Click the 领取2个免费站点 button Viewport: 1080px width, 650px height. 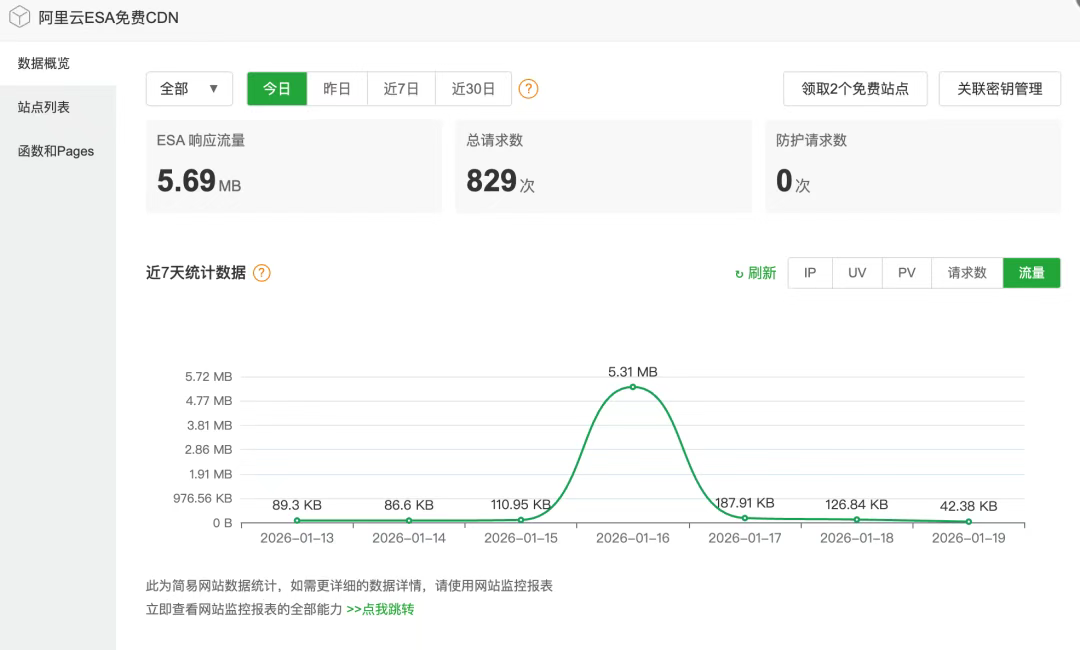[855, 89]
